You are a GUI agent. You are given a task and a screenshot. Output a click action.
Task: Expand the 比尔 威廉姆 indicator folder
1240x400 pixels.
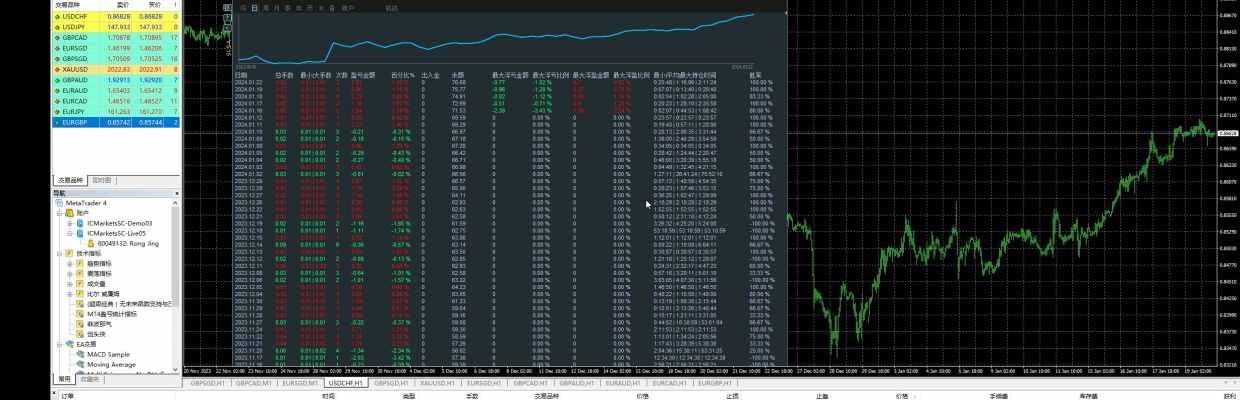(x=70, y=294)
